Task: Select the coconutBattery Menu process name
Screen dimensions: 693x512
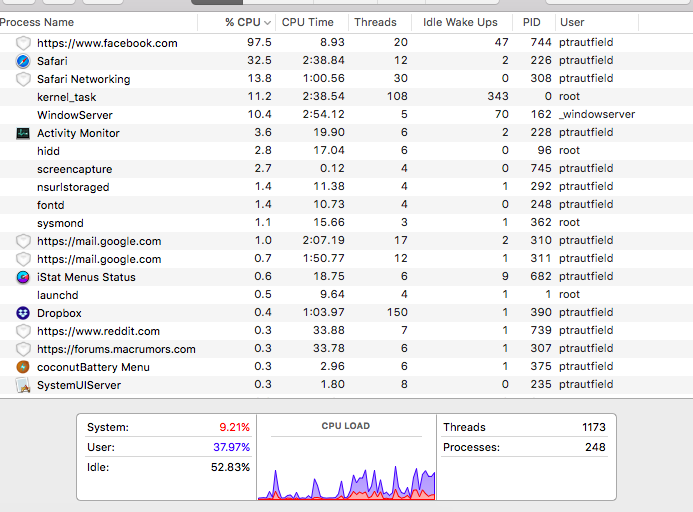Action: tap(93, 367)
